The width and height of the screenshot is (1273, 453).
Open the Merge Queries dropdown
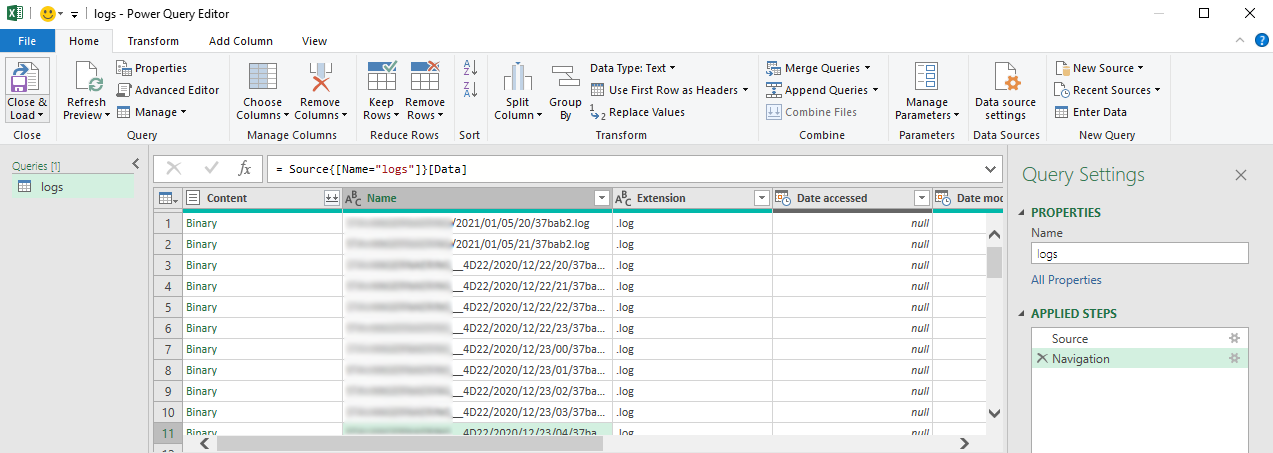click(818, 68)
